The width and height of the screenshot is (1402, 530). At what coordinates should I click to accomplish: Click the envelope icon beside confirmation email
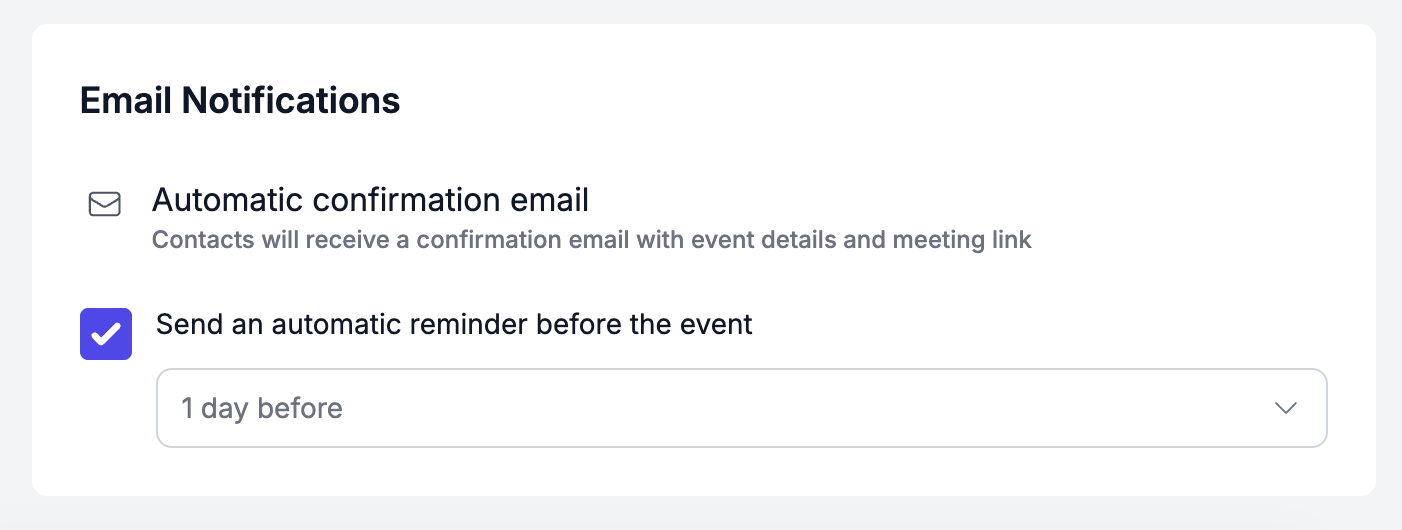pyautogui.click(x=105, y=204)
